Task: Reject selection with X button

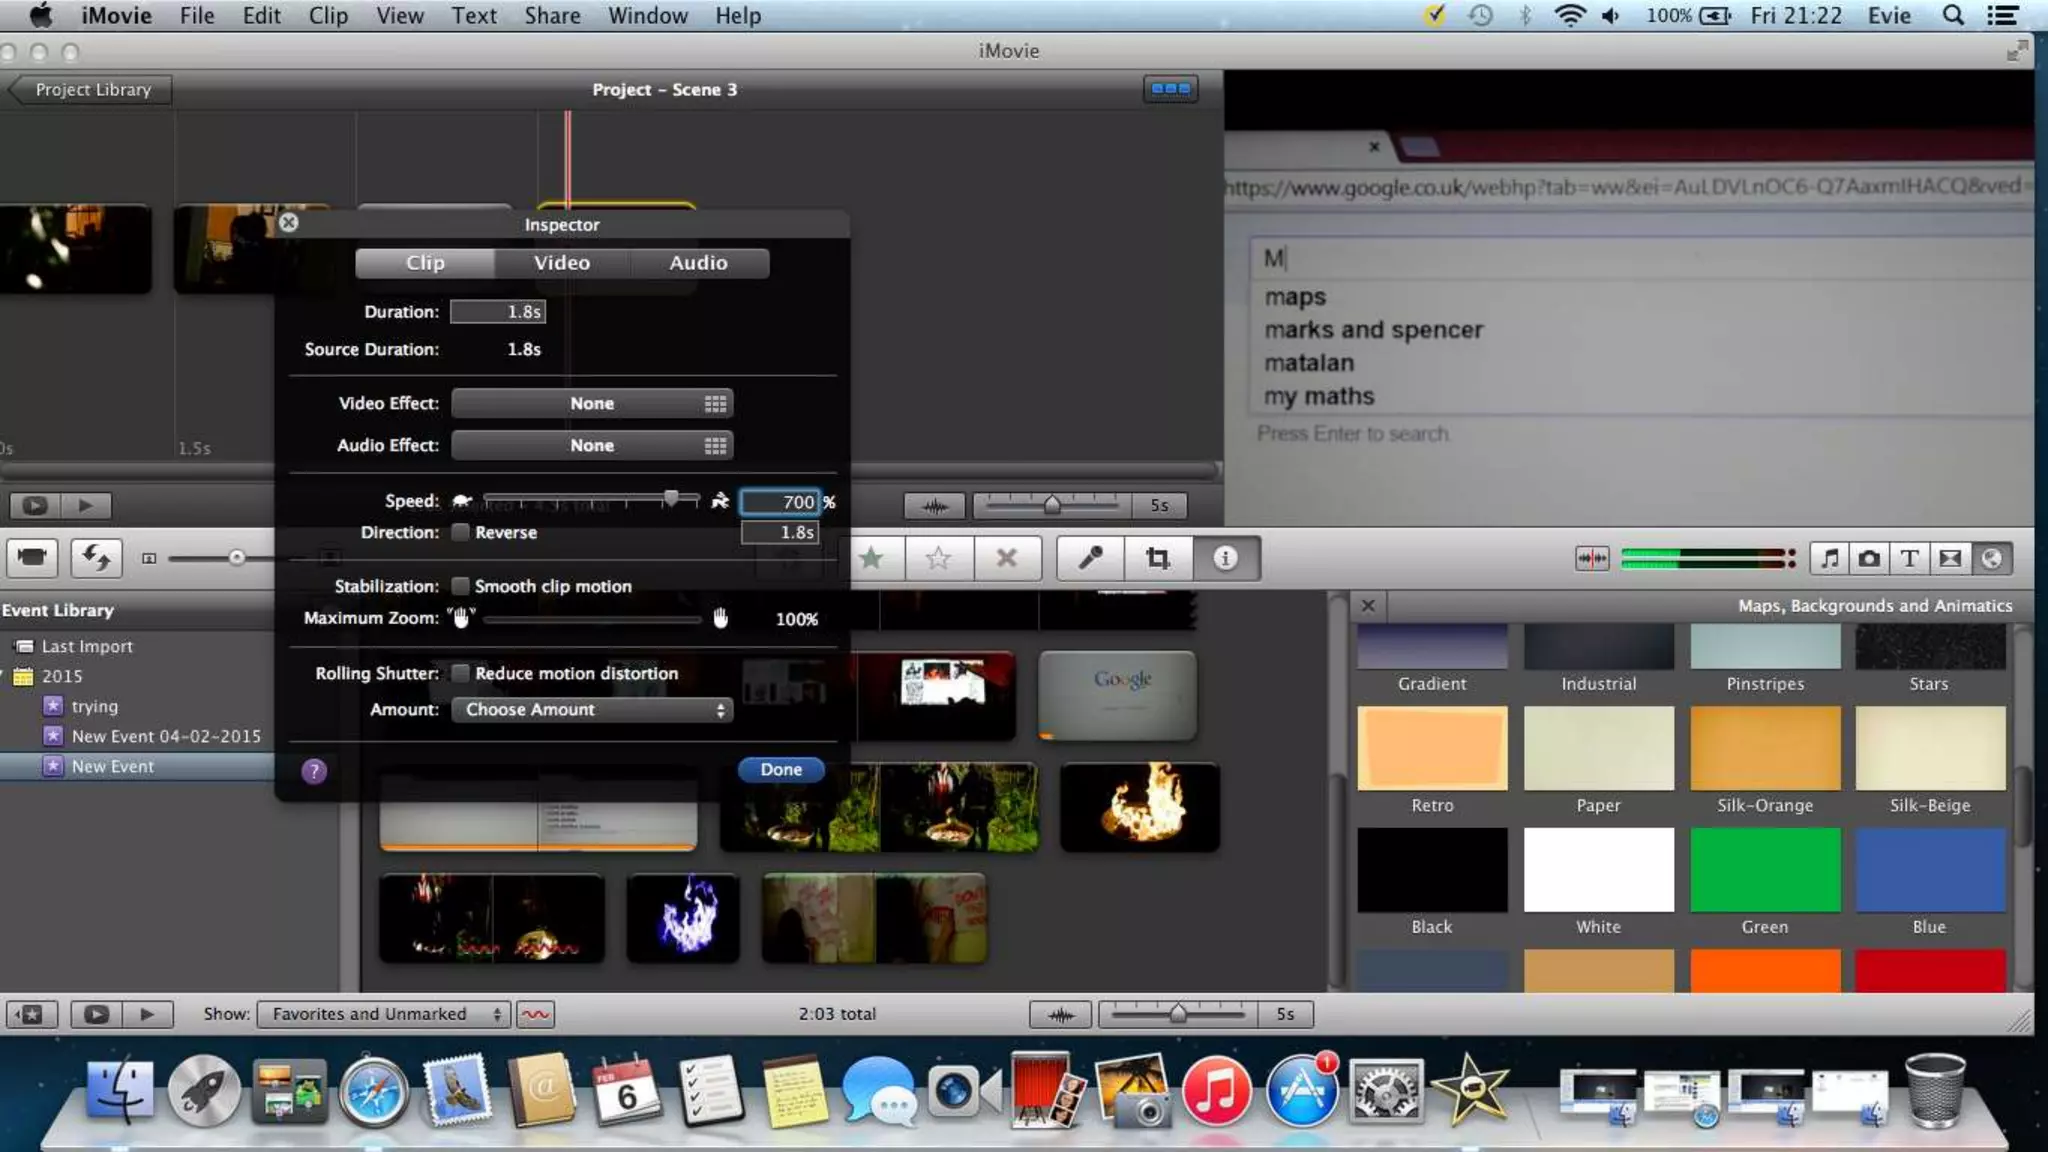Action: coord(1007,558)
